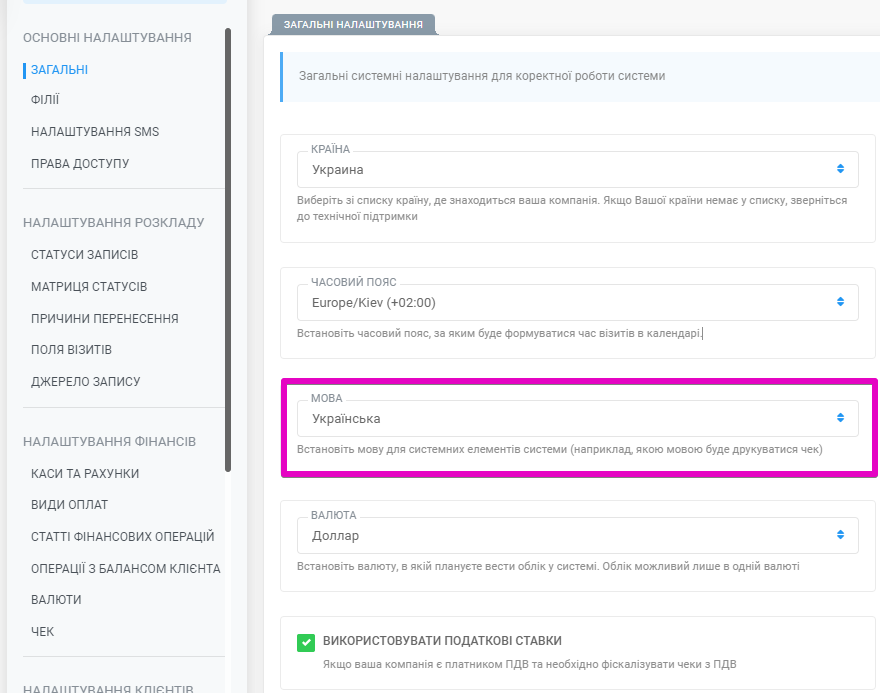Open the МОВА dropdown showing Українська
The height and width of the screenshot is (693, 883).
(578, 418)
